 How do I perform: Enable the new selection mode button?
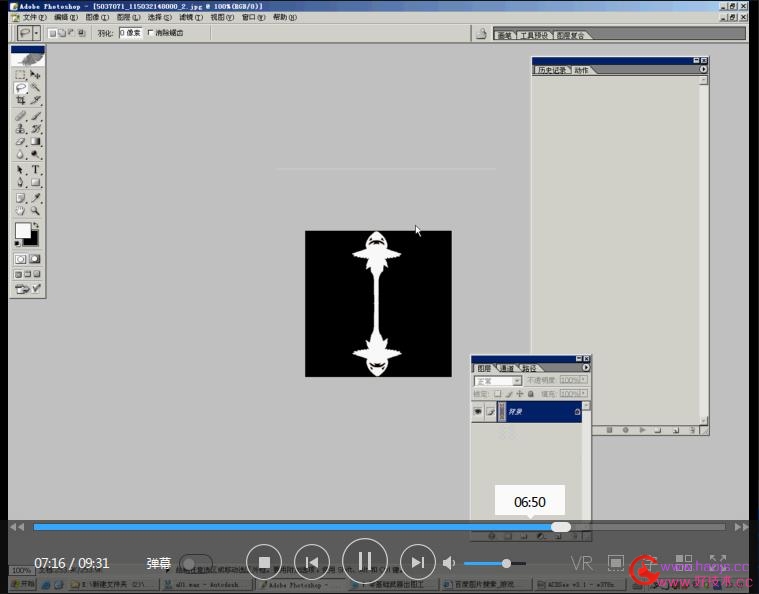[x=52, y=33]
